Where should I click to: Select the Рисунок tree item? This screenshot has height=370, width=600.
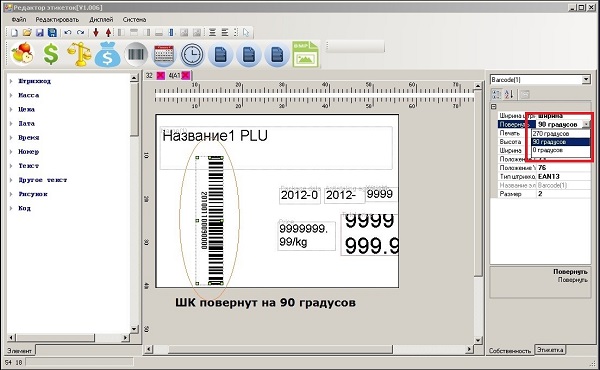[x=33, y=194]
